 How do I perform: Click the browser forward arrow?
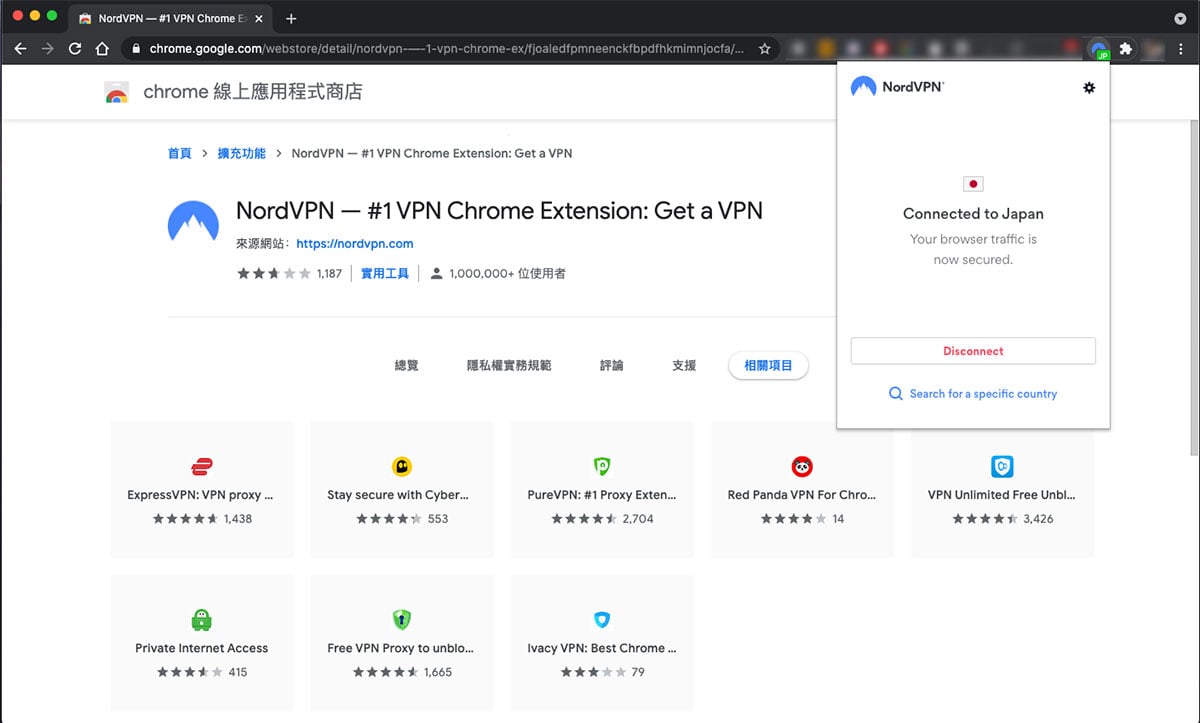click(47, 48)
